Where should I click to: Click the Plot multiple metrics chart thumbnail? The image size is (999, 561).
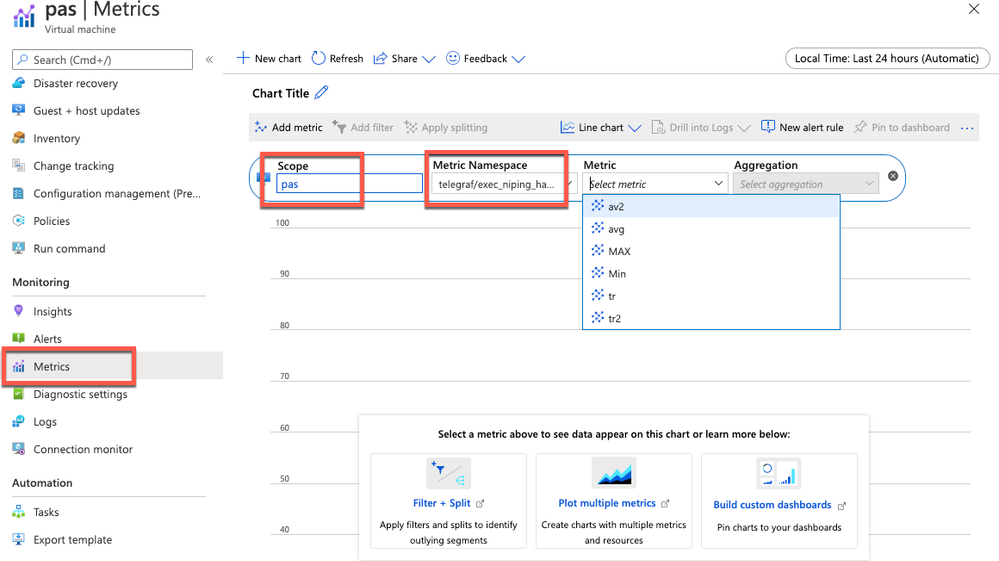point(614,472)
